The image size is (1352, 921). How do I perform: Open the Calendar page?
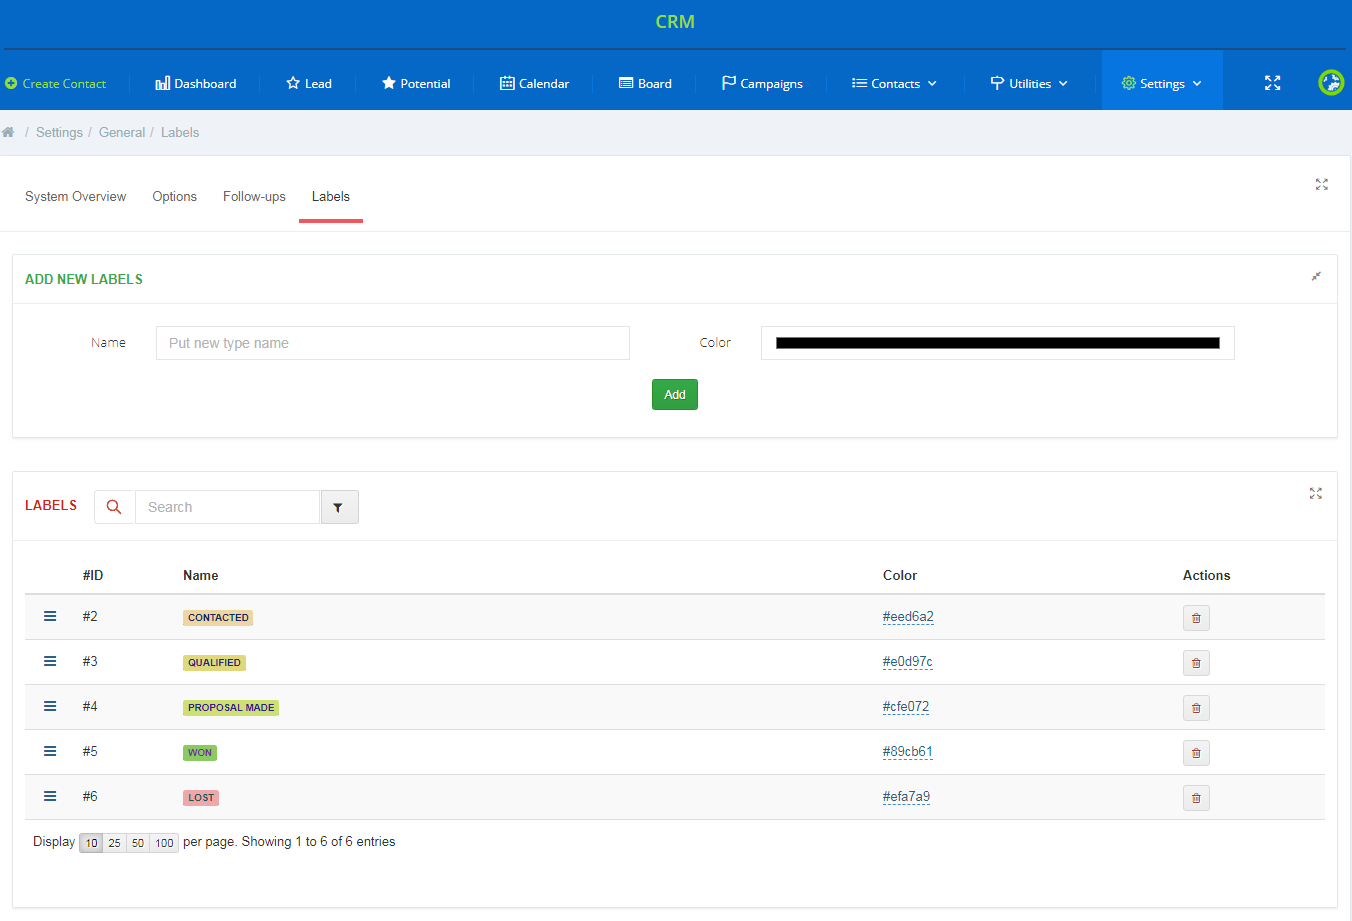tap(534, 83)
